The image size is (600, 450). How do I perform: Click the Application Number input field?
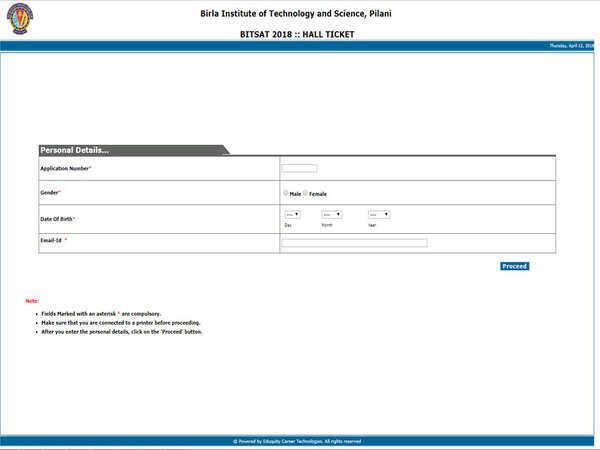pyautogui.click(x=299, y=168)
